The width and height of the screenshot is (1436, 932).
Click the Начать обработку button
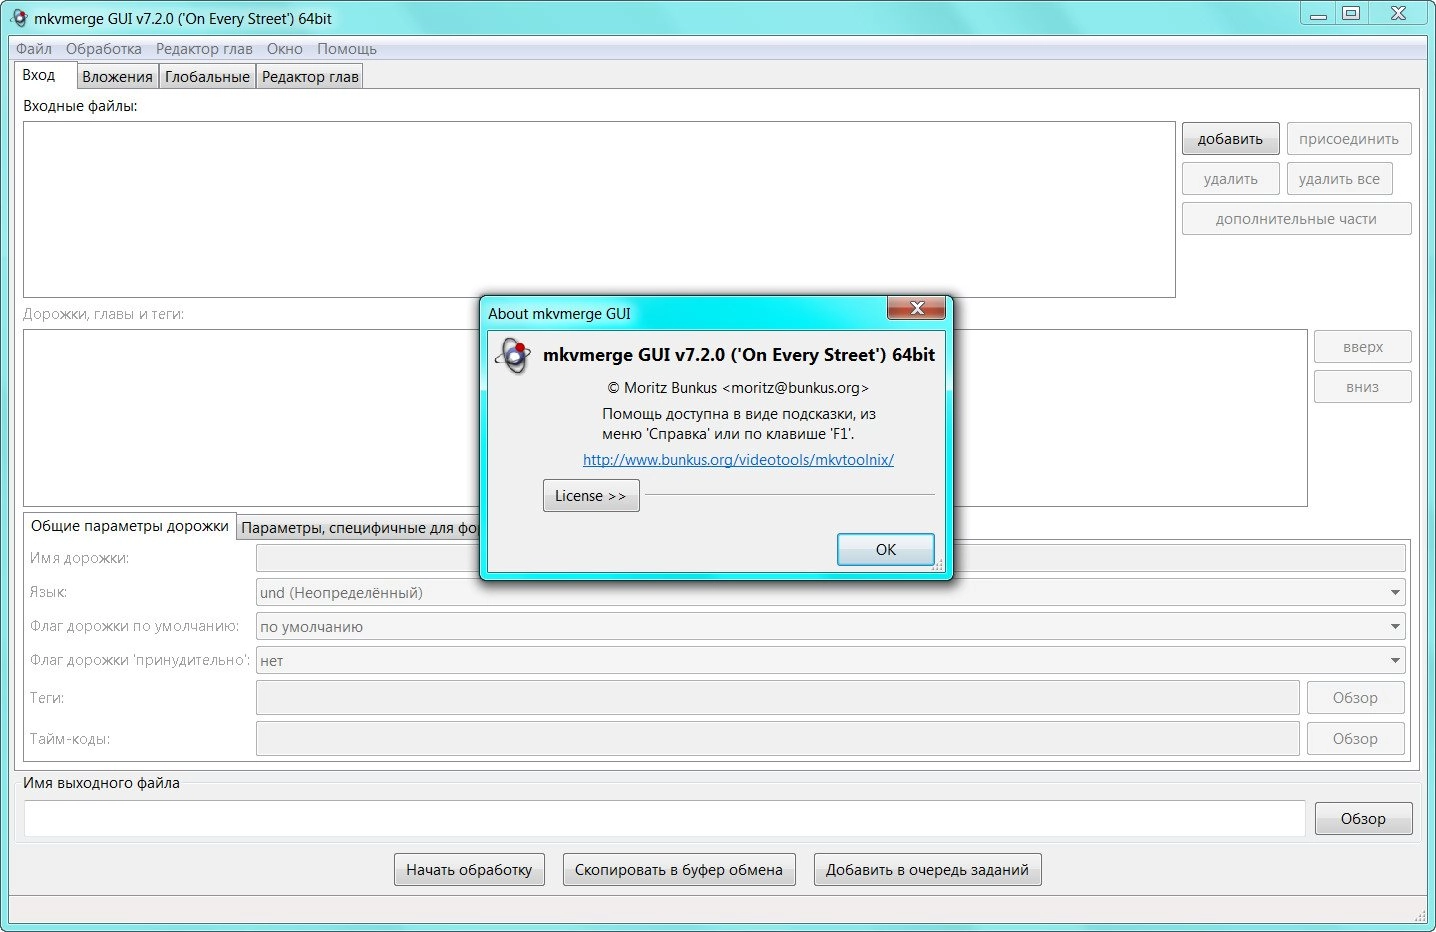[469, 870]
